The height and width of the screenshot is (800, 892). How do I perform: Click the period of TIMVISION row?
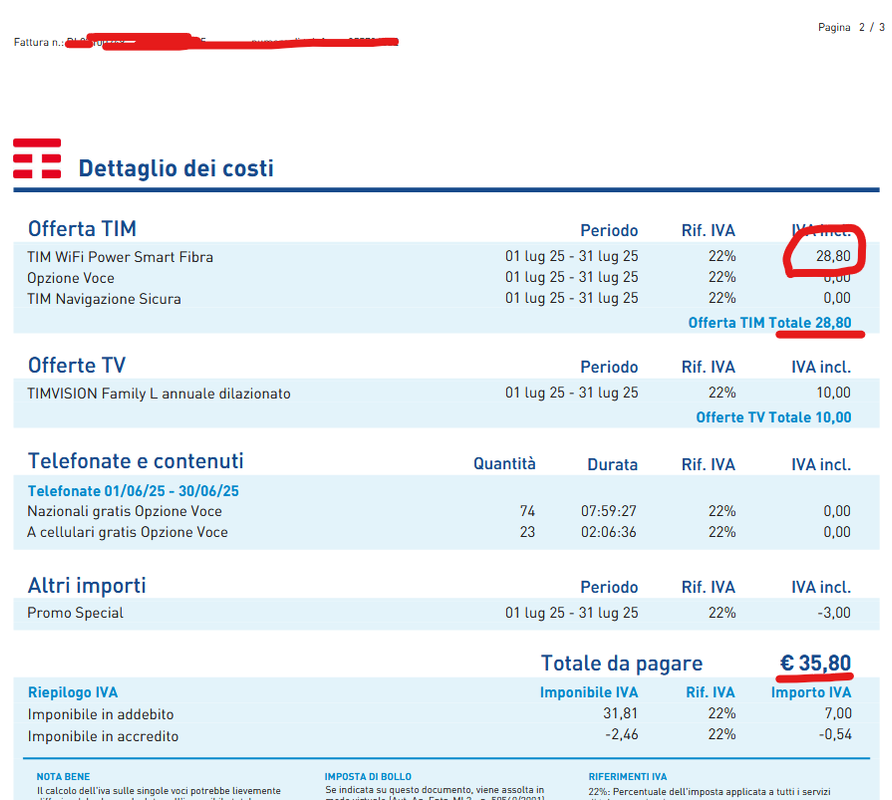[x=572, y=393]
